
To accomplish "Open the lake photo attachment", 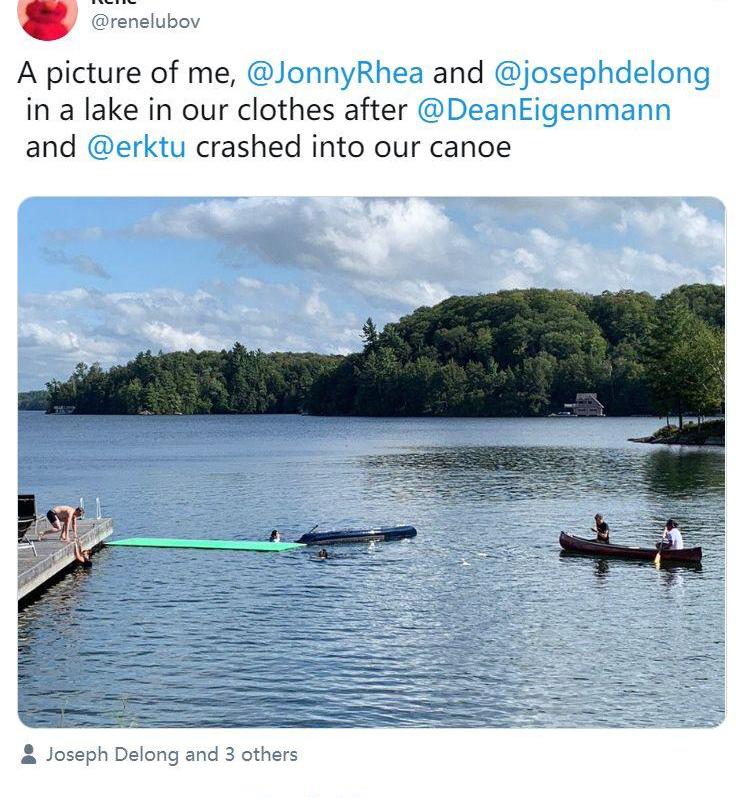I will click(x=371, y=462).
